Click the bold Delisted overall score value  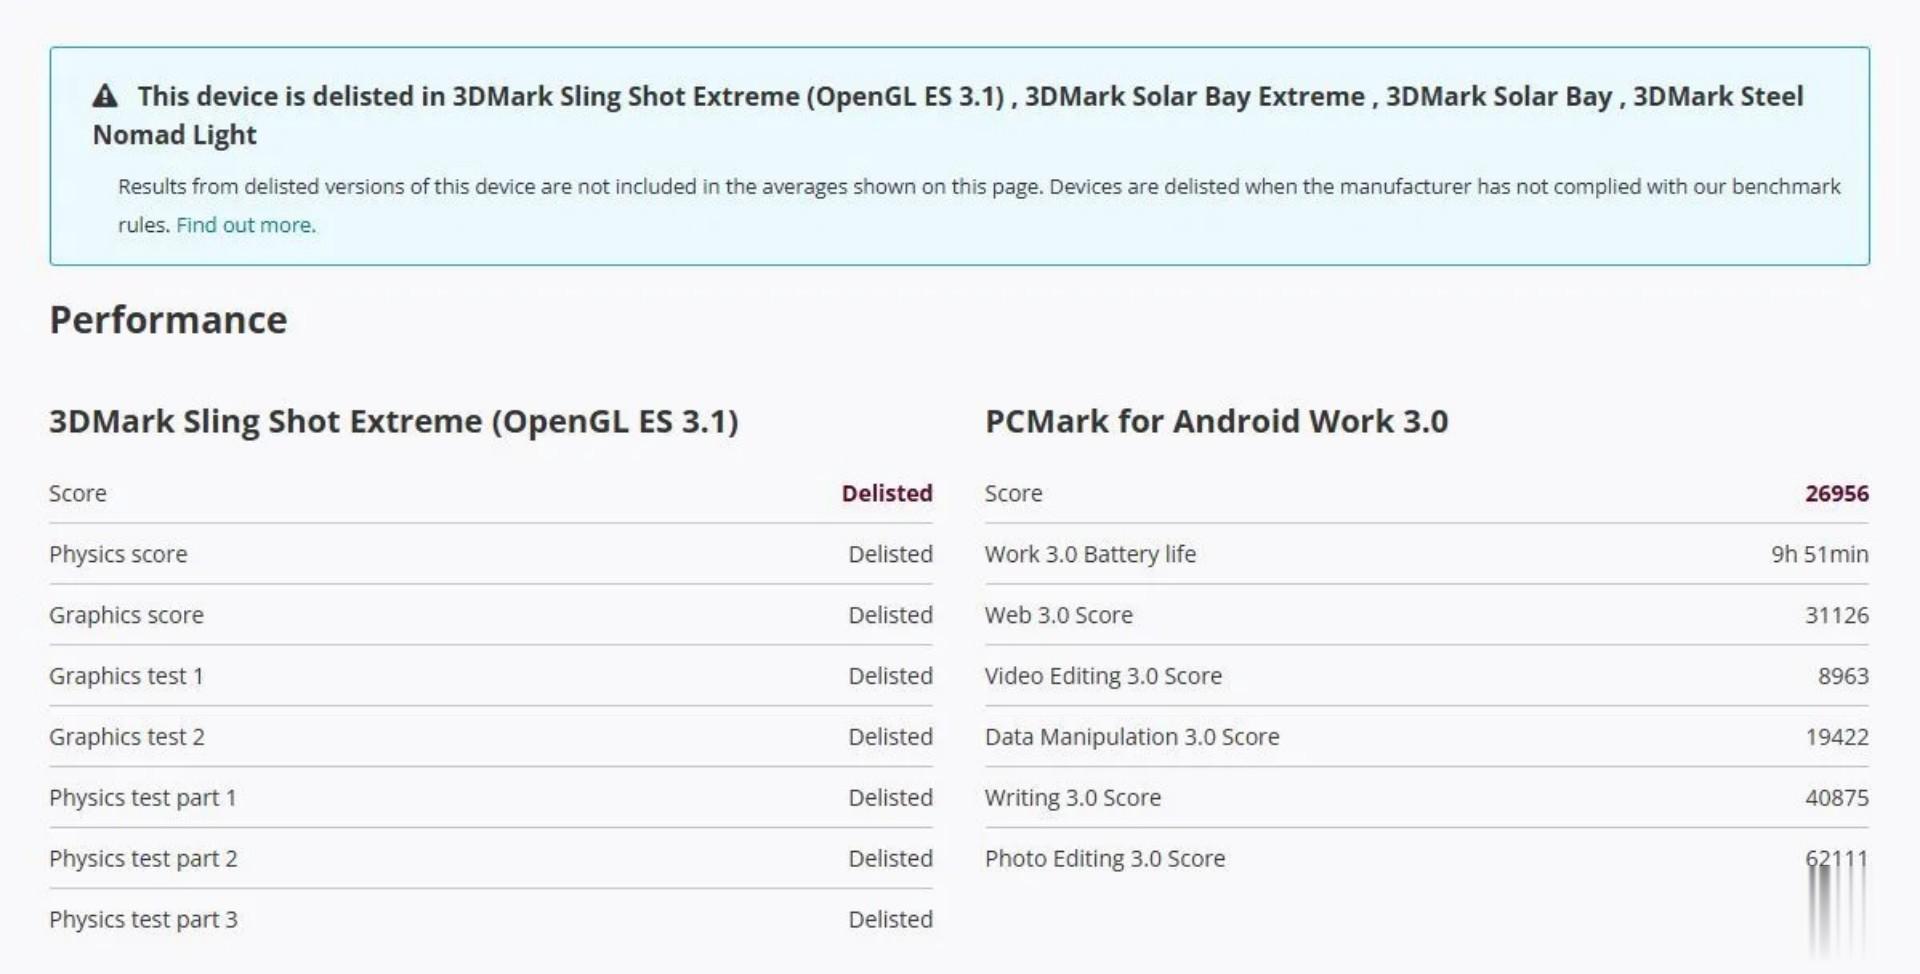click(886, 493)
